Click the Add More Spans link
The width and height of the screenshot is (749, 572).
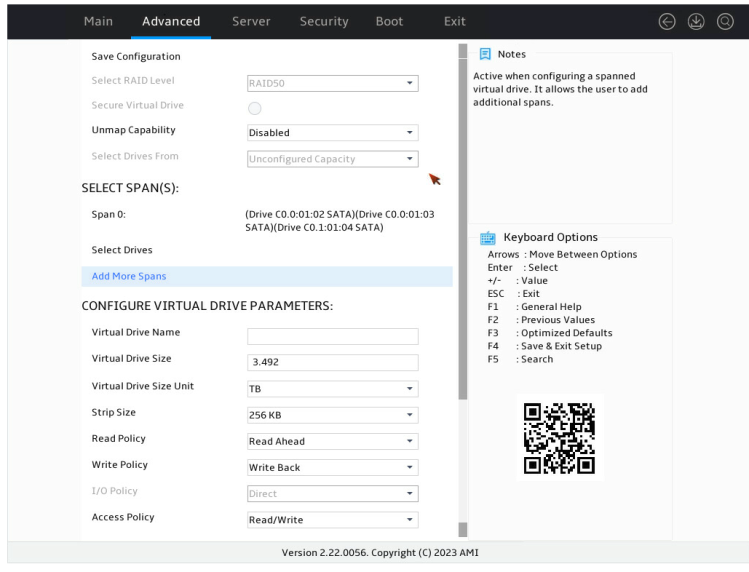pos(129,276)
